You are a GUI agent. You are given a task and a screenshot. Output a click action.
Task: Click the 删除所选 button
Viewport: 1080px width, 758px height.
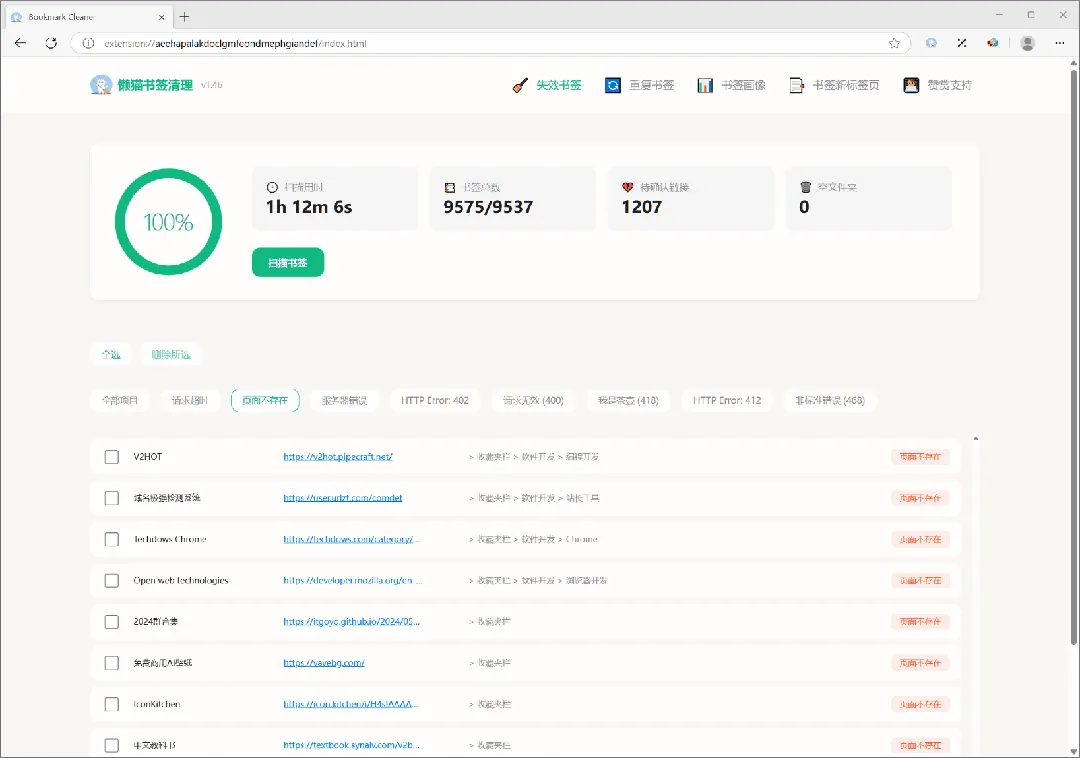pos(171,355)
